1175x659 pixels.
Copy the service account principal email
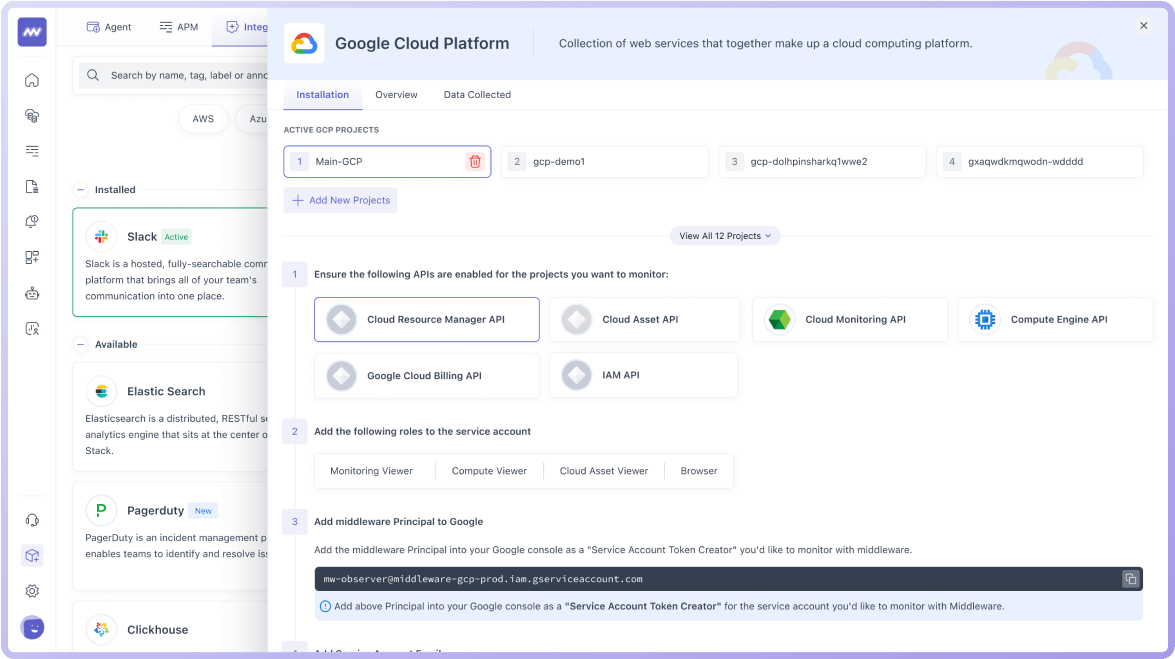1130,579
